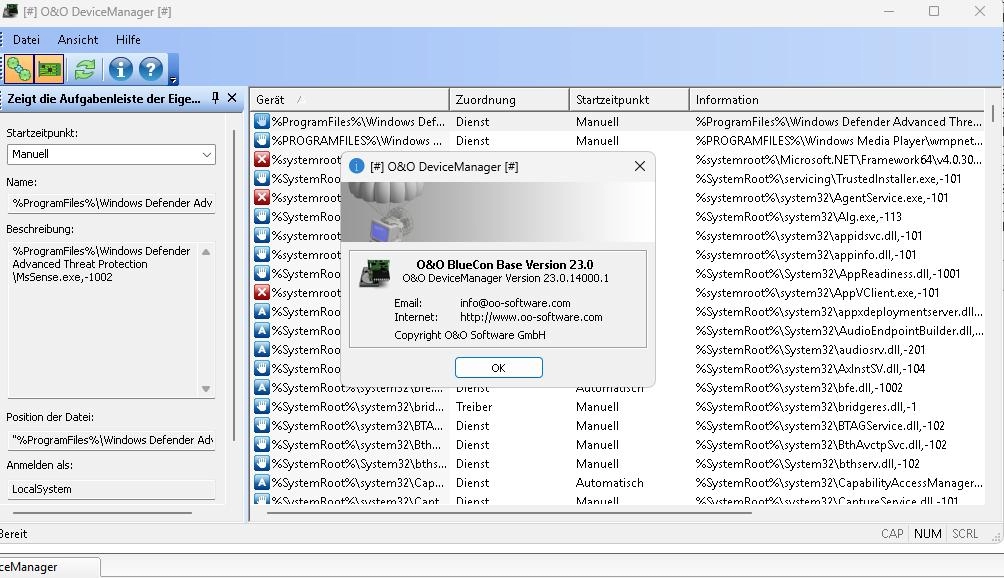Click the Anmelden als LocalSystem field
The width and height of the screenshot is (1004, 578).
coord(111,489)
